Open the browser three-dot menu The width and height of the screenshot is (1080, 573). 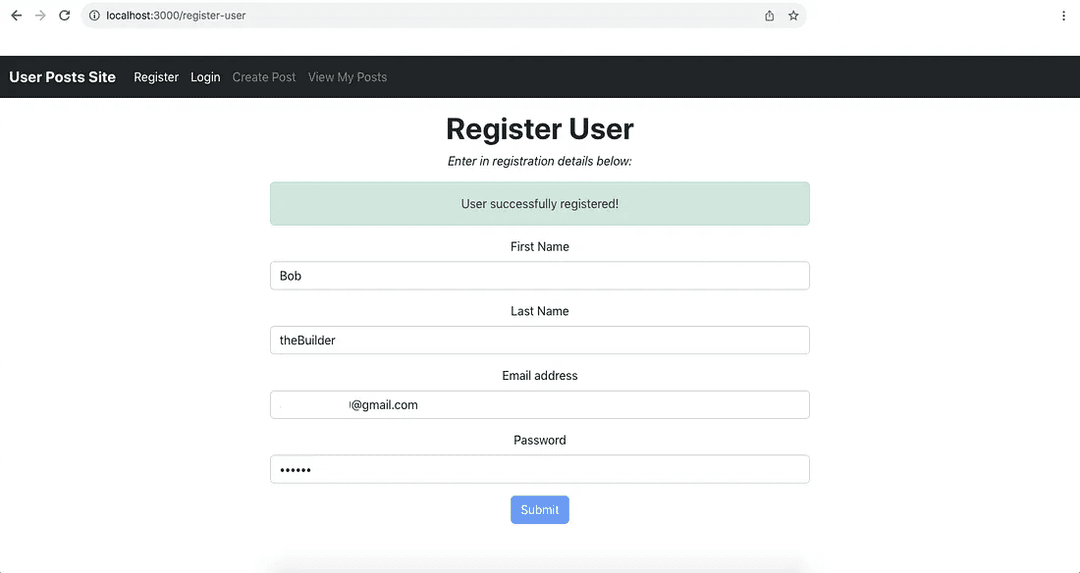coord(1063,15)
